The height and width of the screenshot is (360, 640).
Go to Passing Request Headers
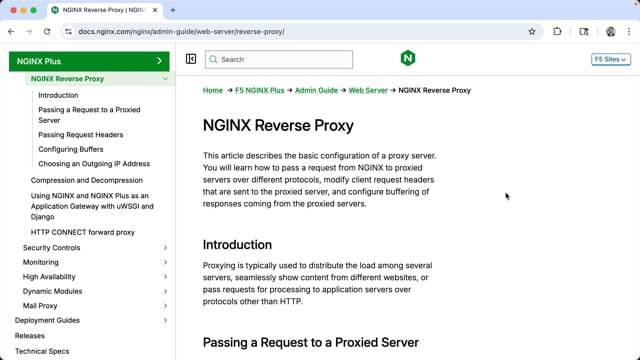pyautogui.click(x=81, y=135)
